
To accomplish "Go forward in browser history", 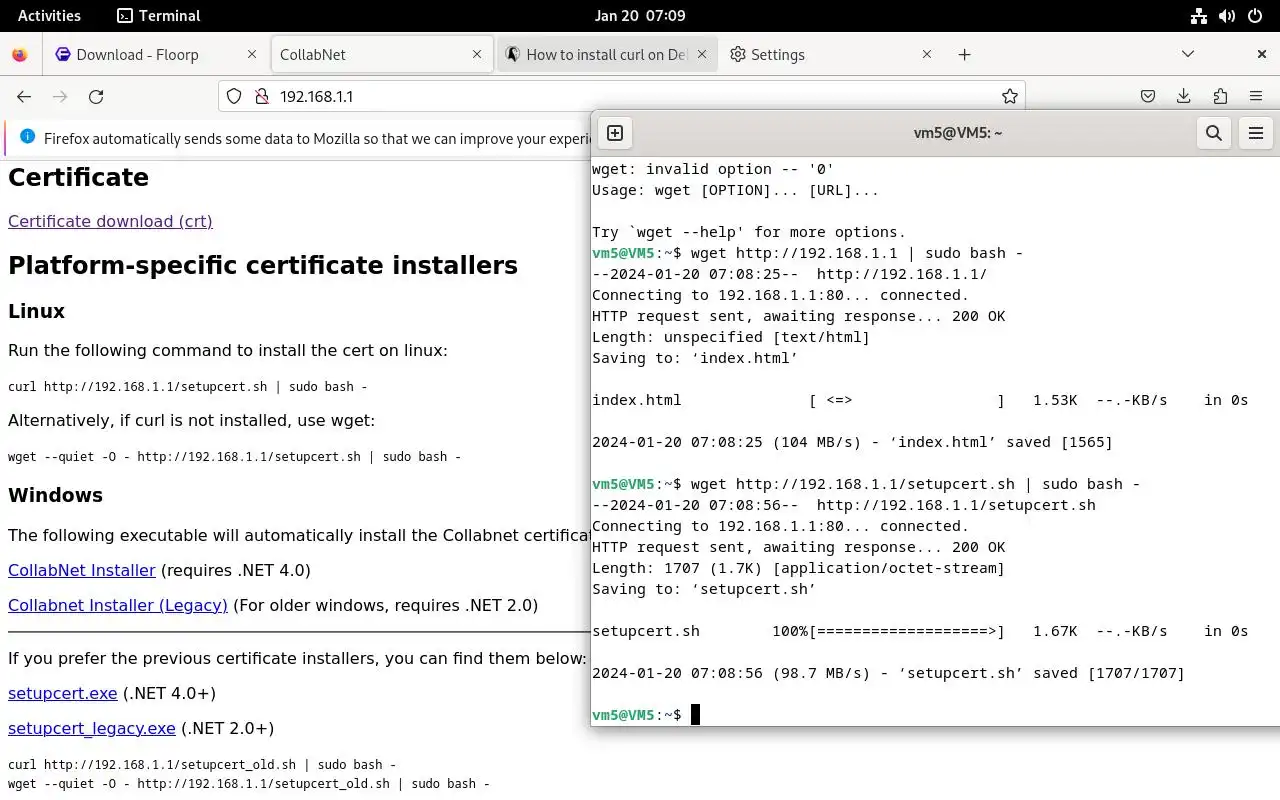I will [60, 96].
